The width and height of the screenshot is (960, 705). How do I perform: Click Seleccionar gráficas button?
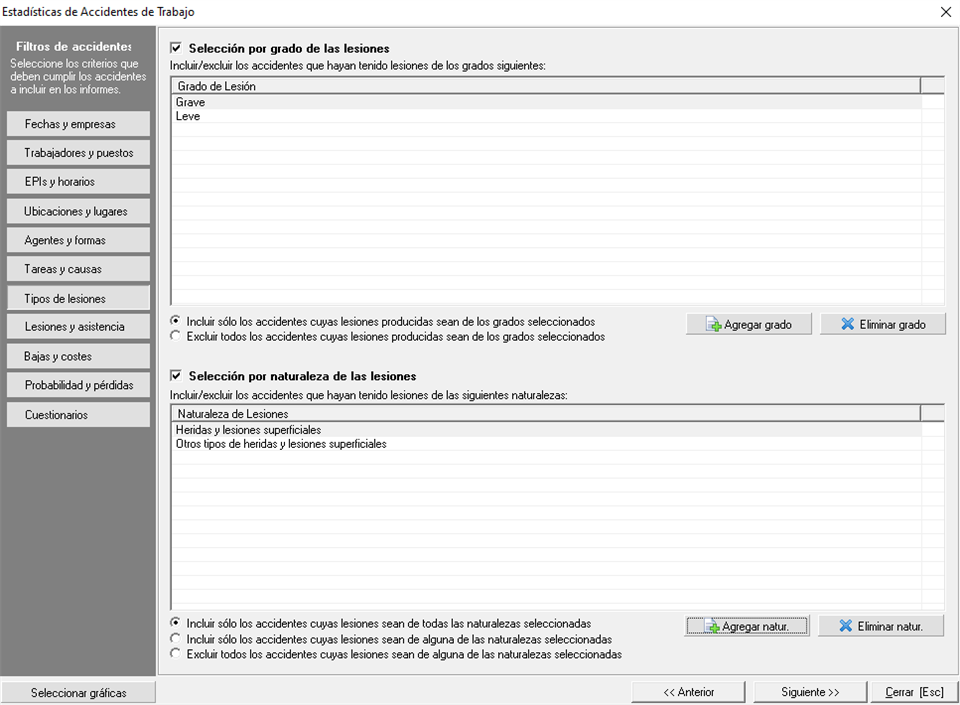point(78,693)
